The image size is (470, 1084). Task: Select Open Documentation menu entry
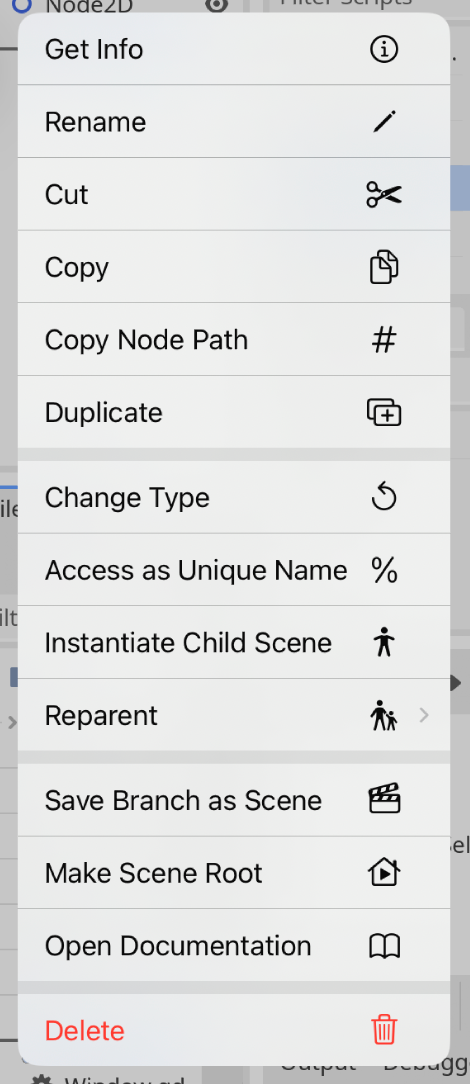pyautogui.click(x=234, y=946)
